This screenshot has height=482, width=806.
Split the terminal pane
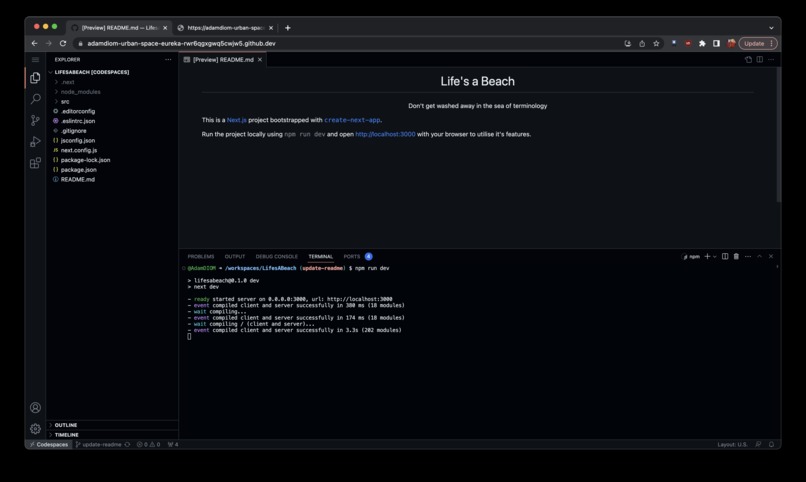point(725,256)
